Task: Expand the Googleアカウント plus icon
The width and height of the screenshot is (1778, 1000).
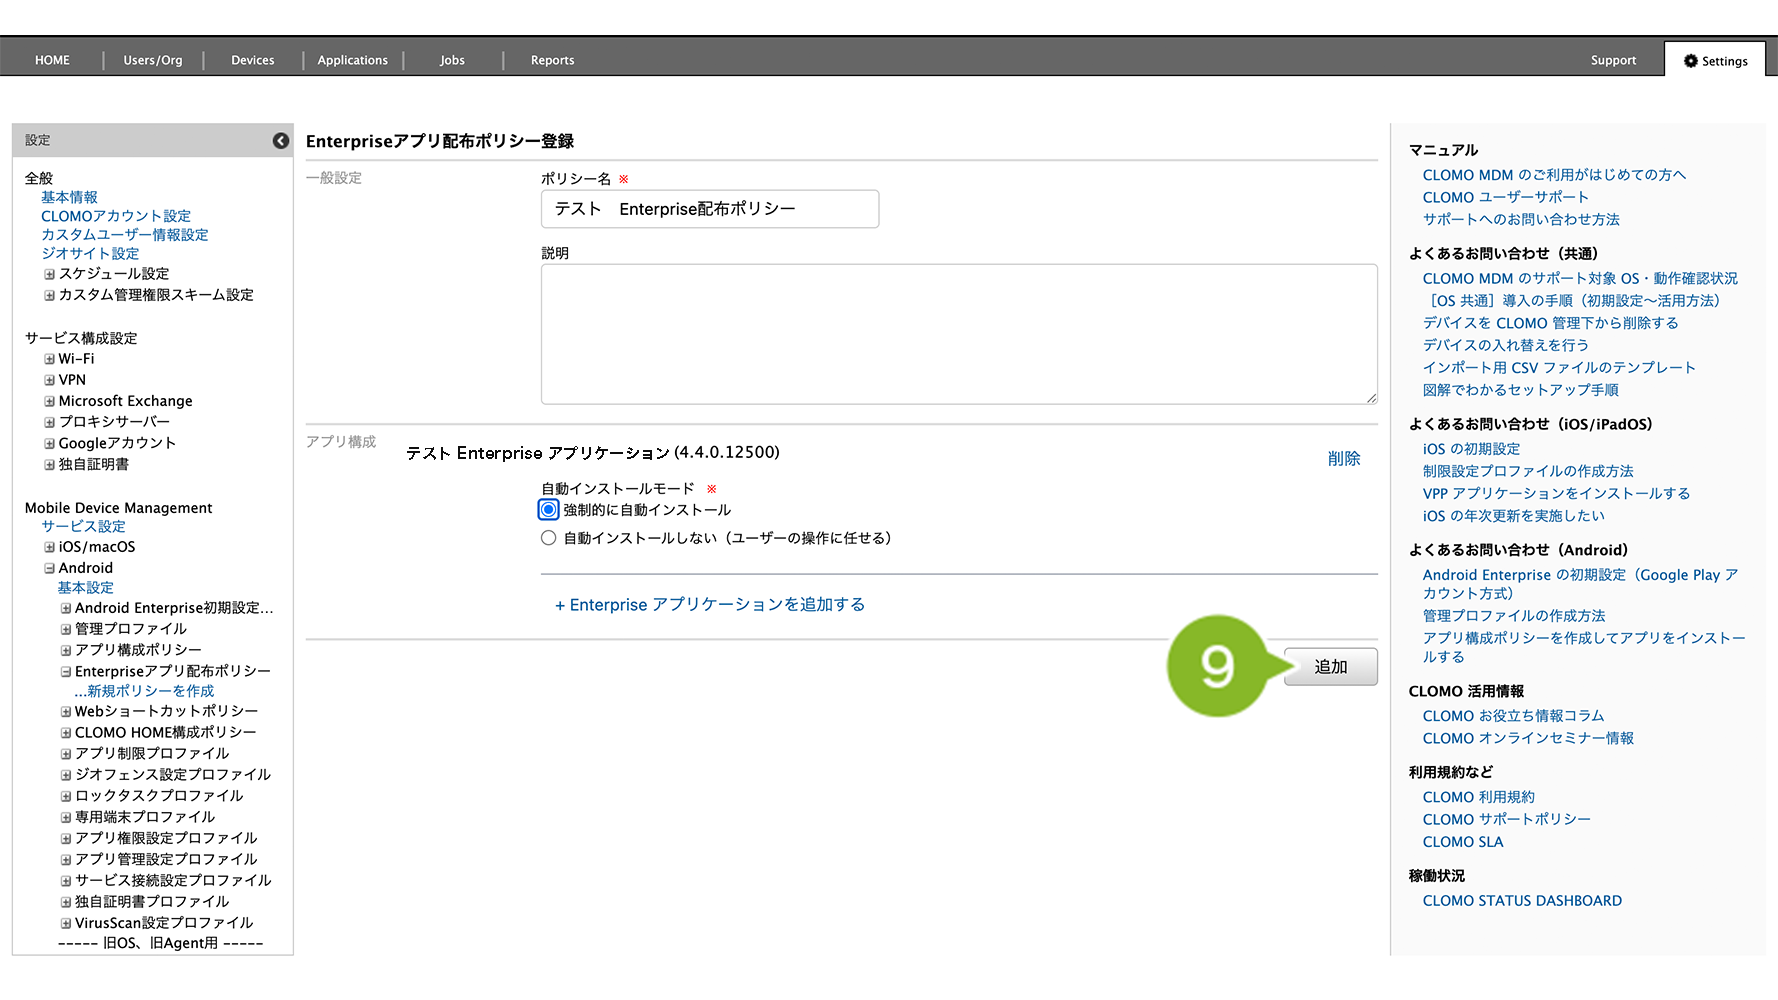Action: click(49, 444)
